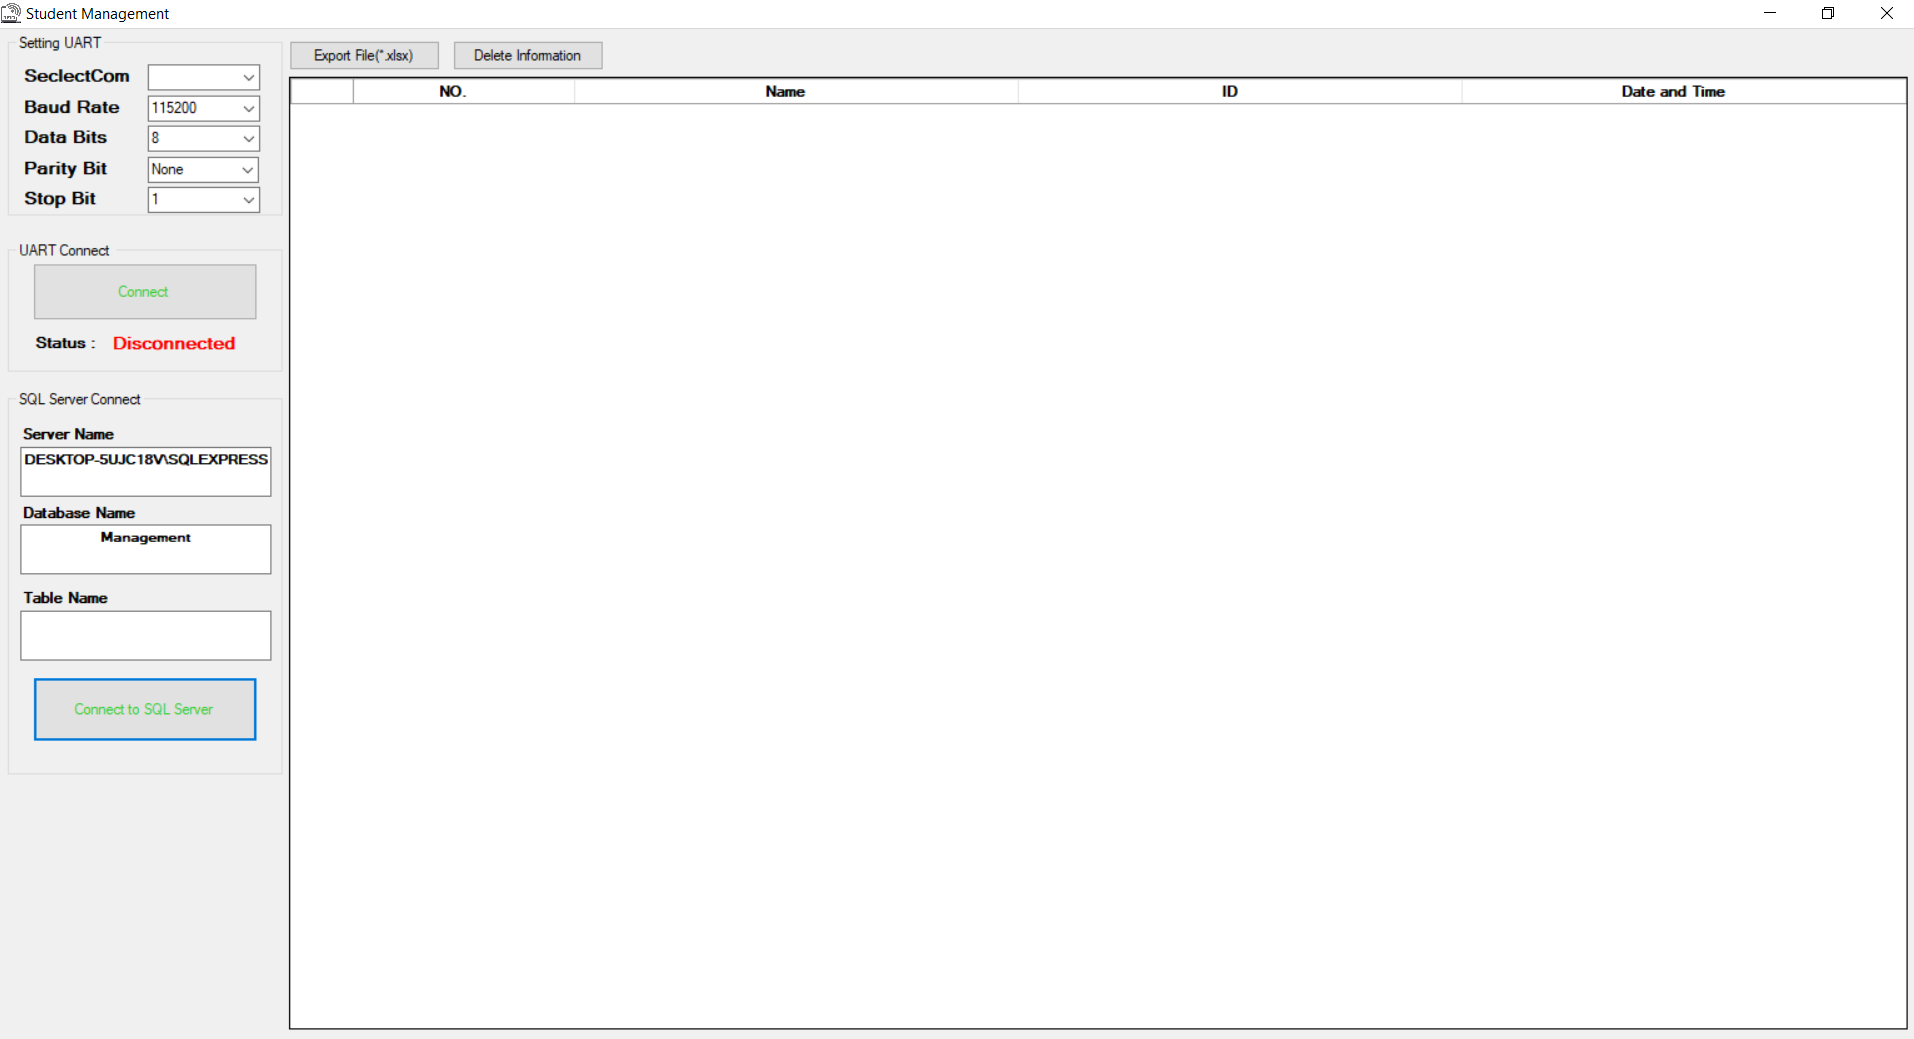The image size is (1914, 1039).
Task: Click the Connect to SQL Server button
Action: pyautogui.click(x=144, y=709)
